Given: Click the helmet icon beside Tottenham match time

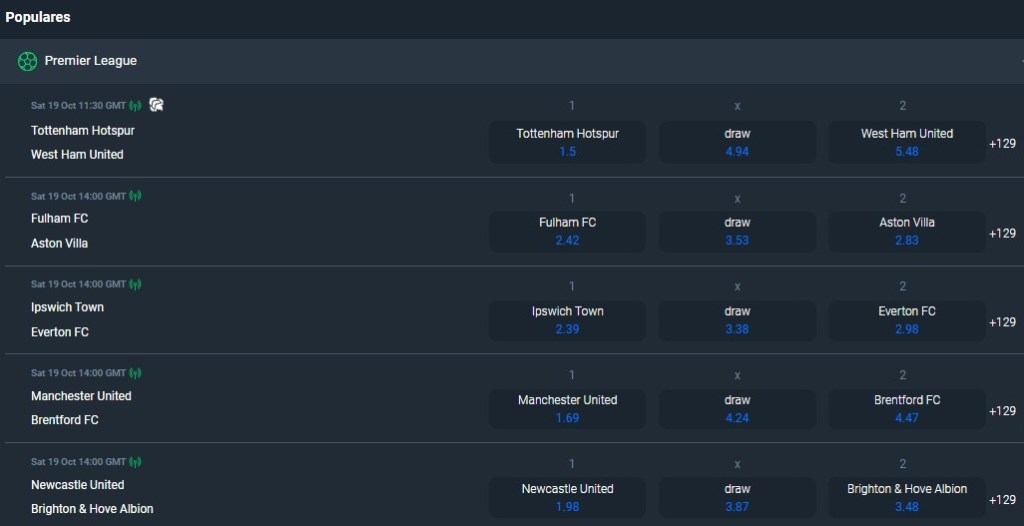Looking at the screenshot, I should (x=156, y=105).
